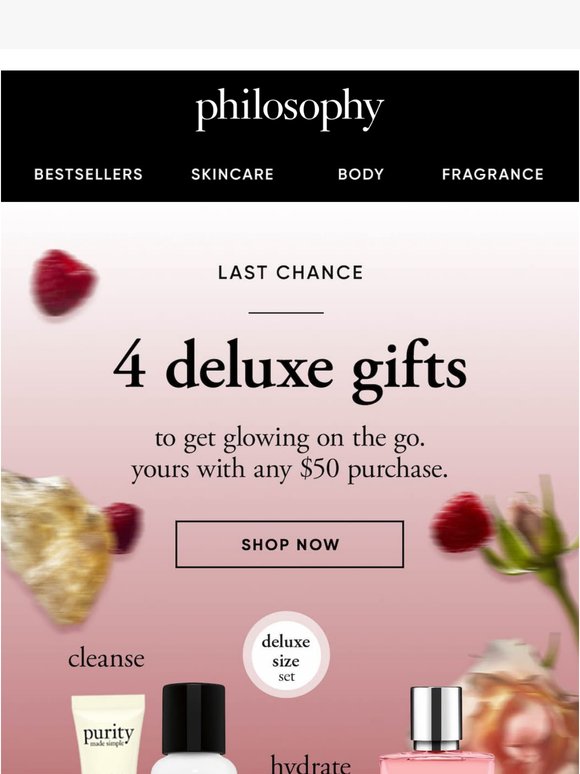
Task: Click the philosophy brand logo
Action: pyautogui.click(x=290, y=110)
